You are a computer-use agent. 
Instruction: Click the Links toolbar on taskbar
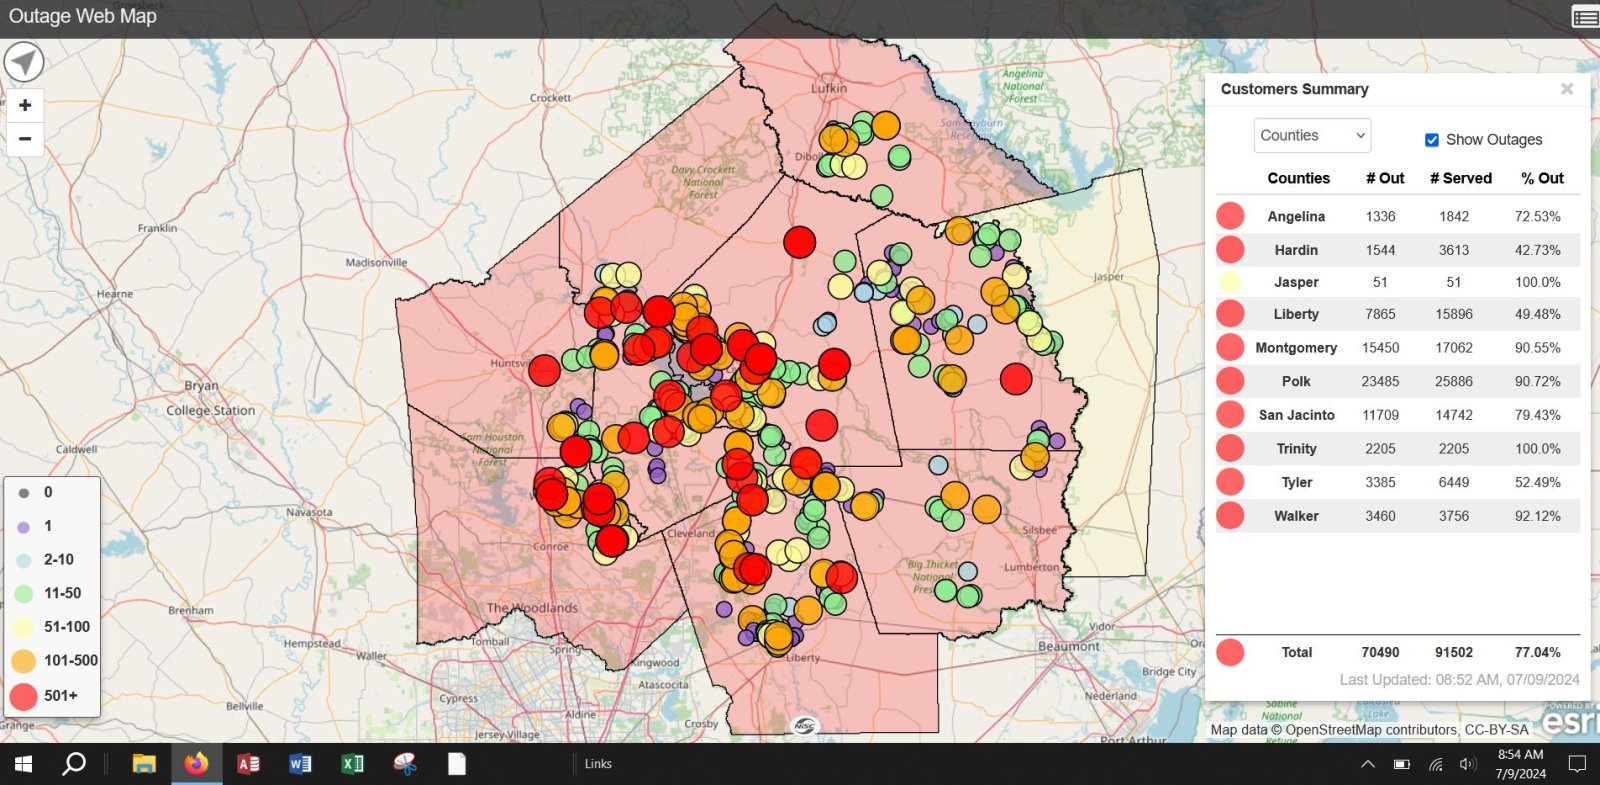(598, 764)
